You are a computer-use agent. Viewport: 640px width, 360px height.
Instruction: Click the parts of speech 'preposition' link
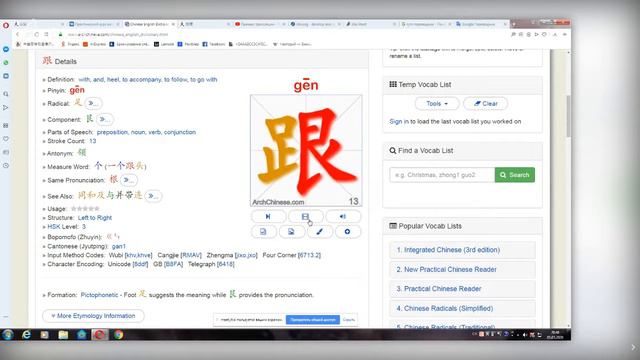pos(112,132)
